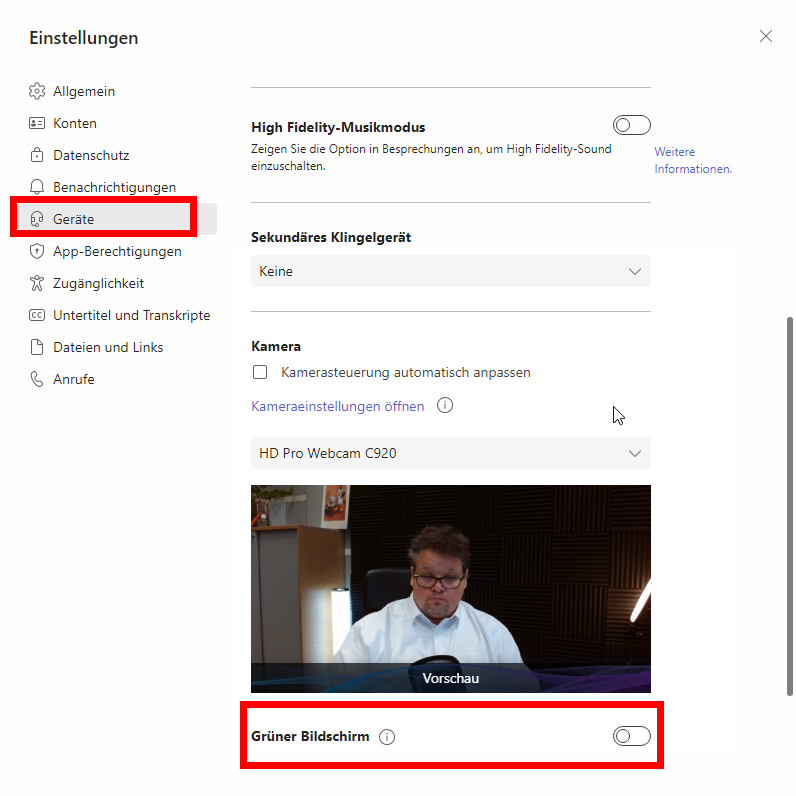Click the Konten ID card icon

tap(37, 123)
